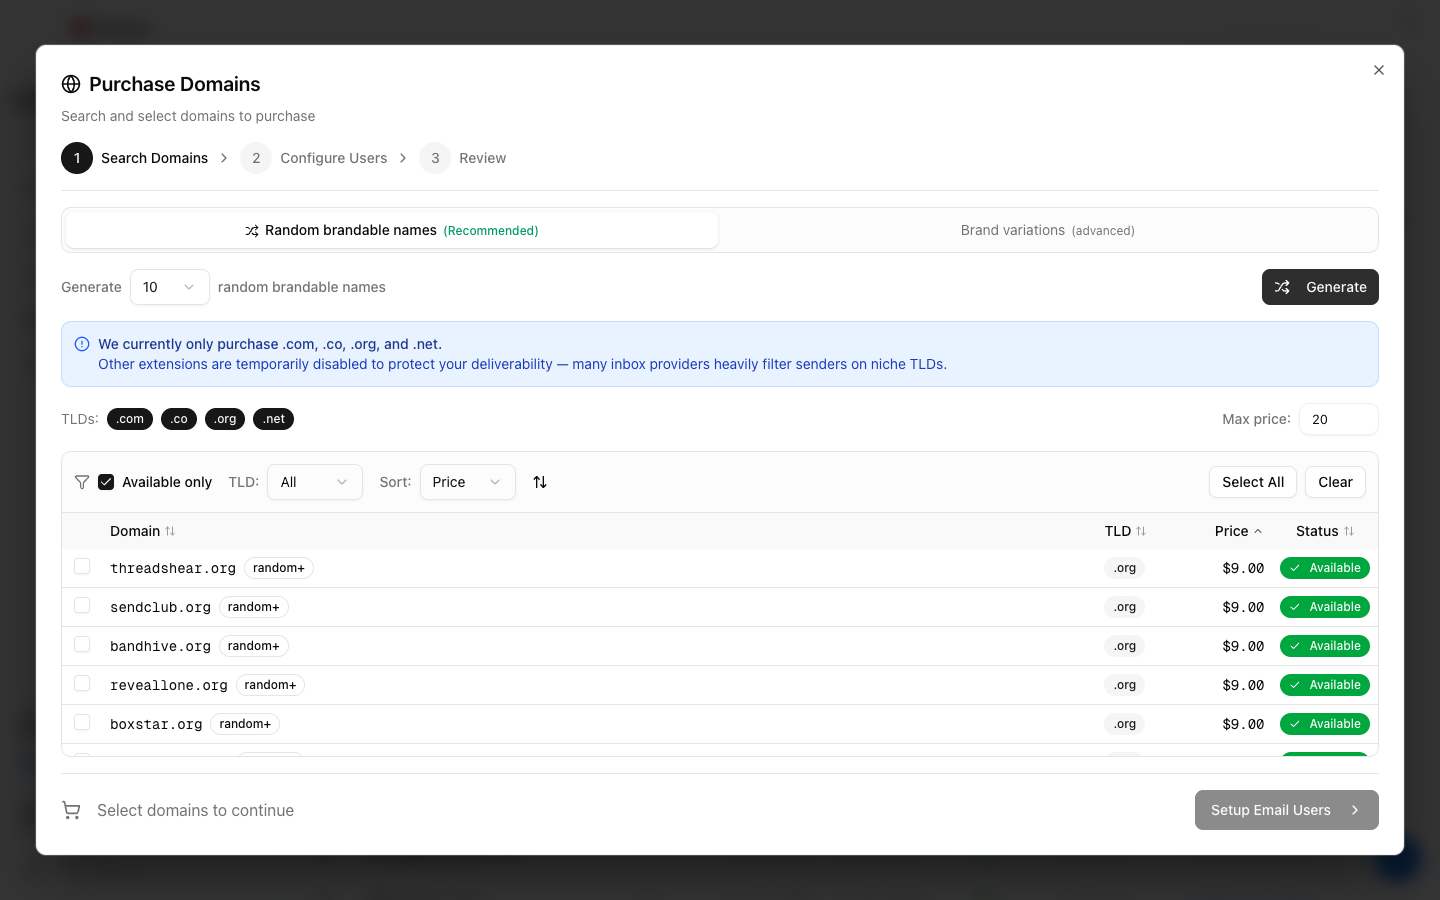The image size is (1440, 900).
Task: Select the boxstar.org checkbox
Action: (82, 722)
